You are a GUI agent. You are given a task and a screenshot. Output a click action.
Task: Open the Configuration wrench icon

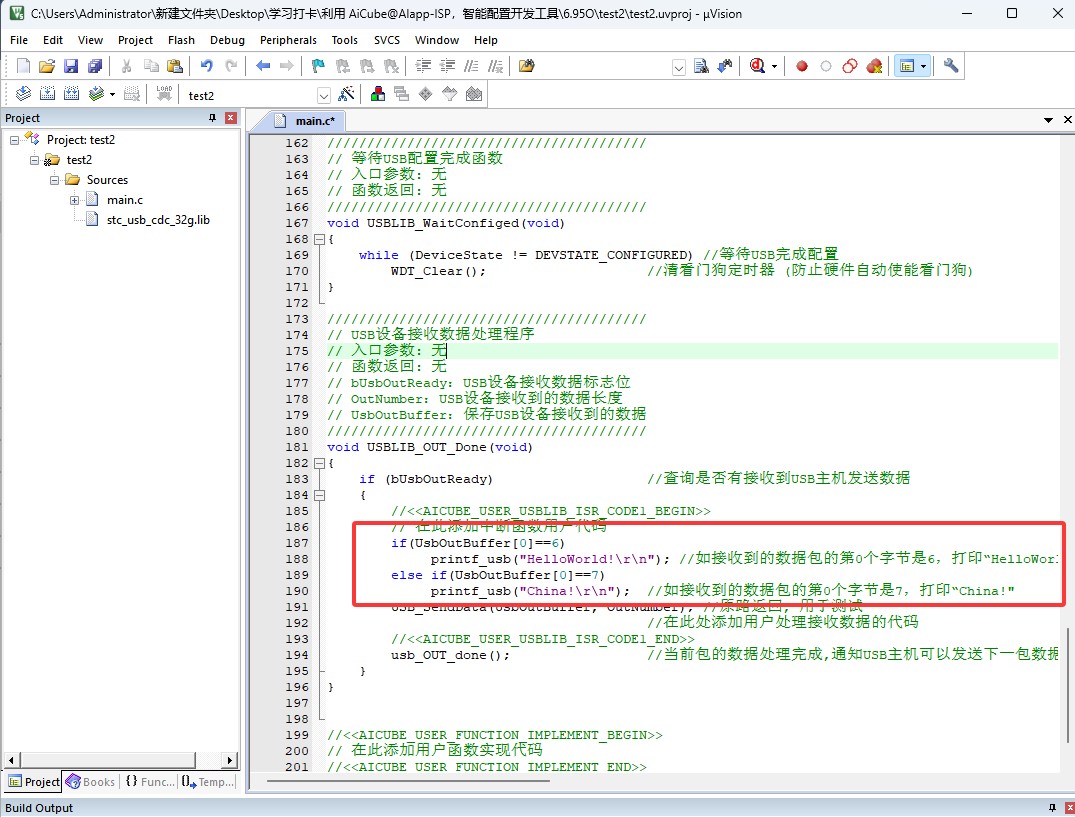[951, 66]
